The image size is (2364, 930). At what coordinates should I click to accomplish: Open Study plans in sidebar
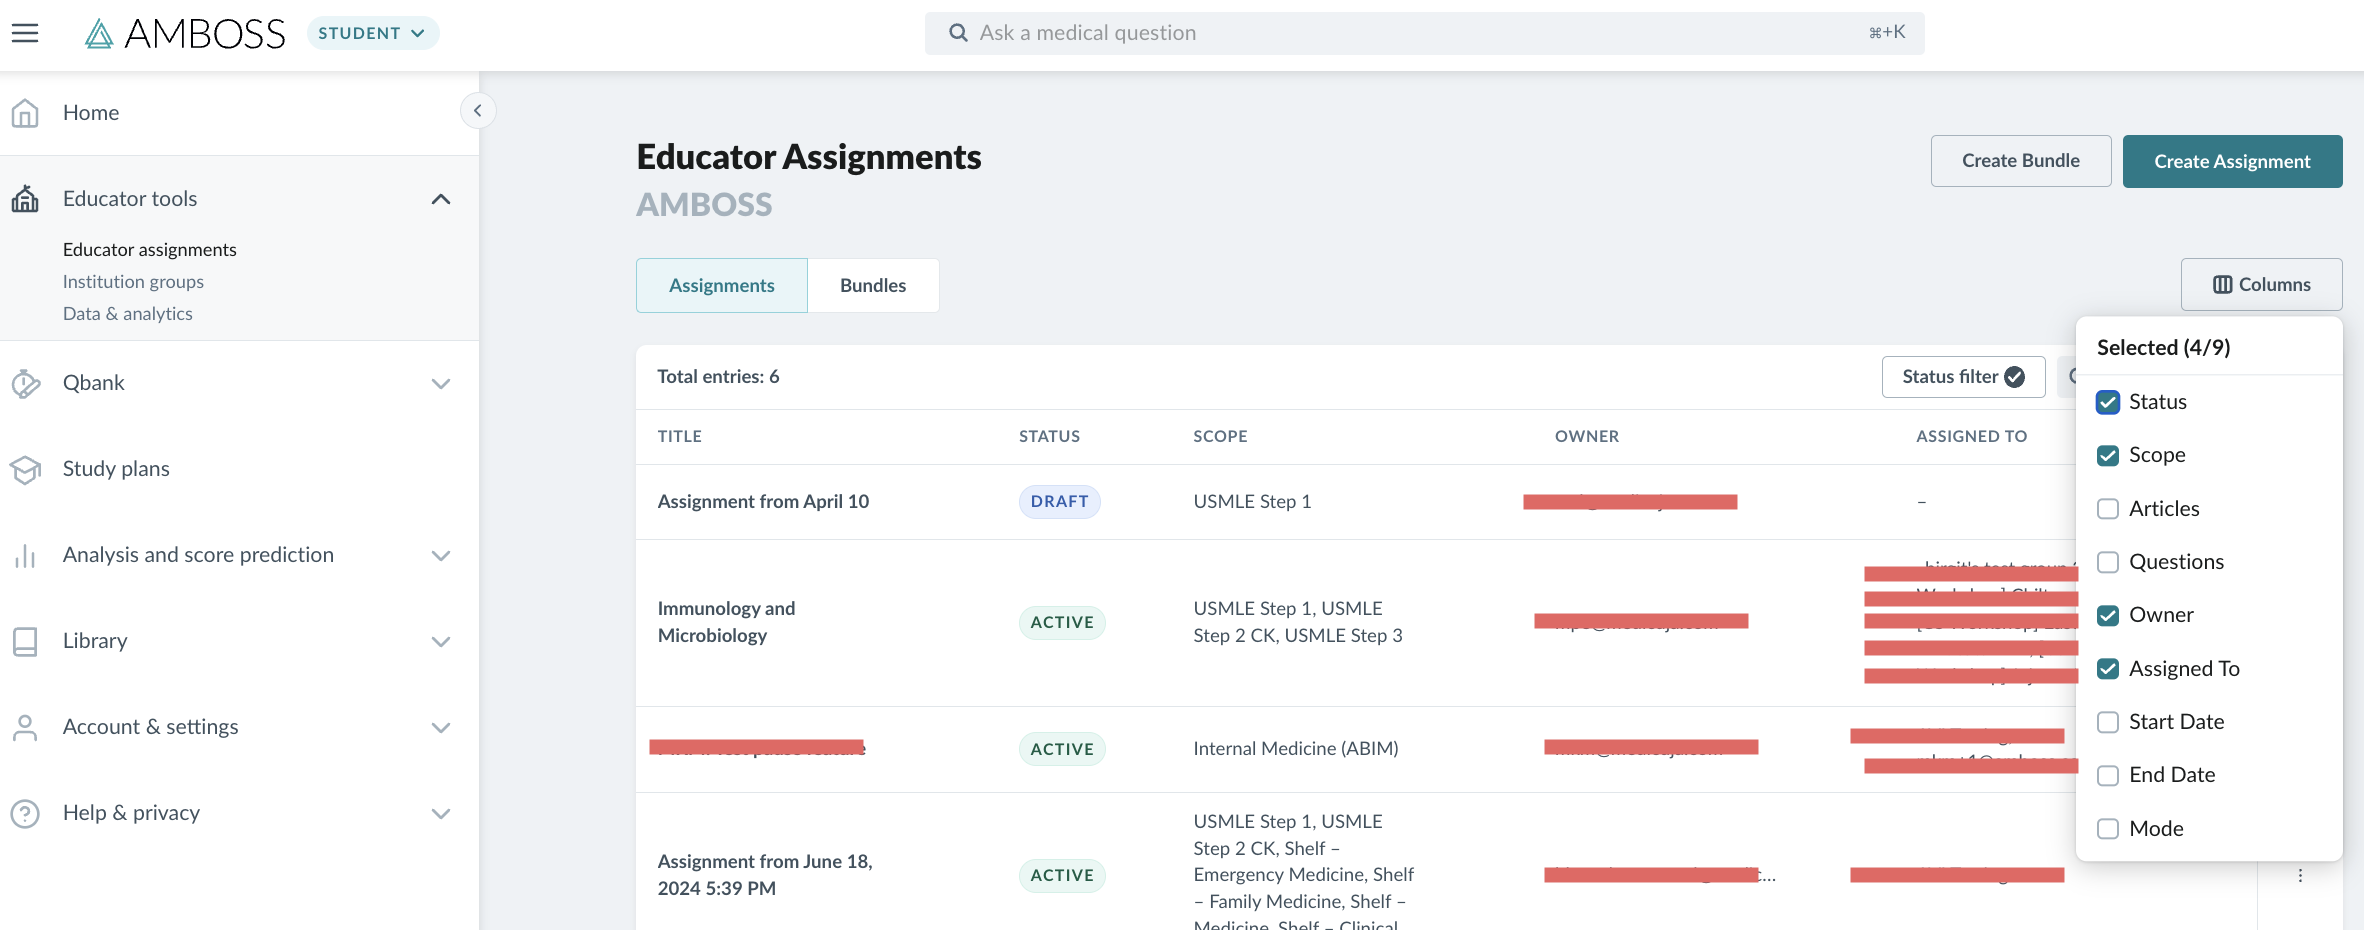coord(116,469)
